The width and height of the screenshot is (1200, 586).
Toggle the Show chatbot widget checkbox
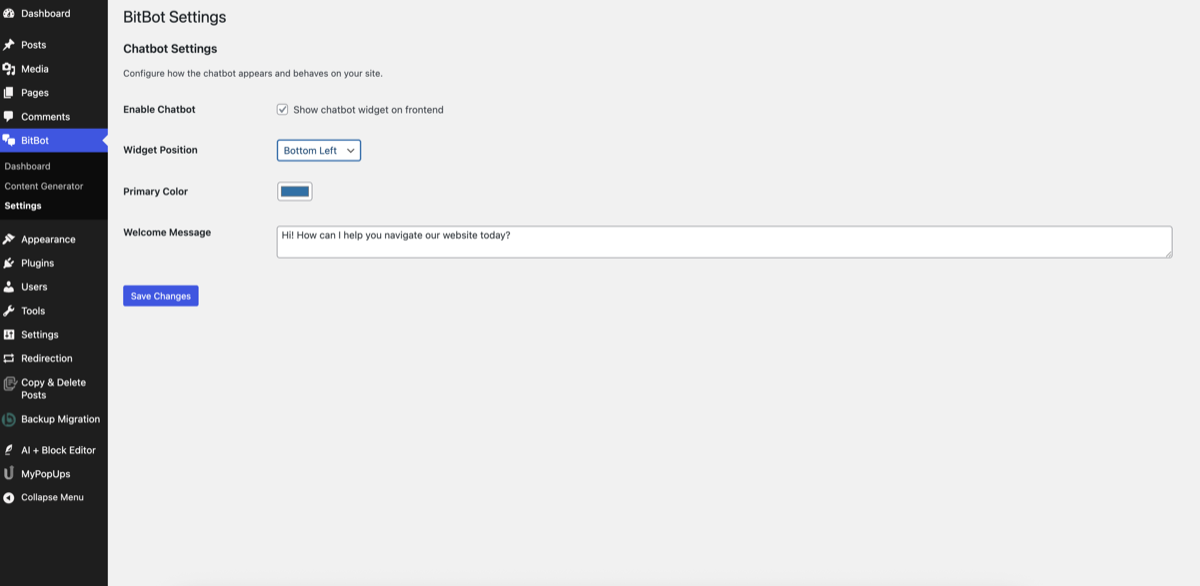282,109
